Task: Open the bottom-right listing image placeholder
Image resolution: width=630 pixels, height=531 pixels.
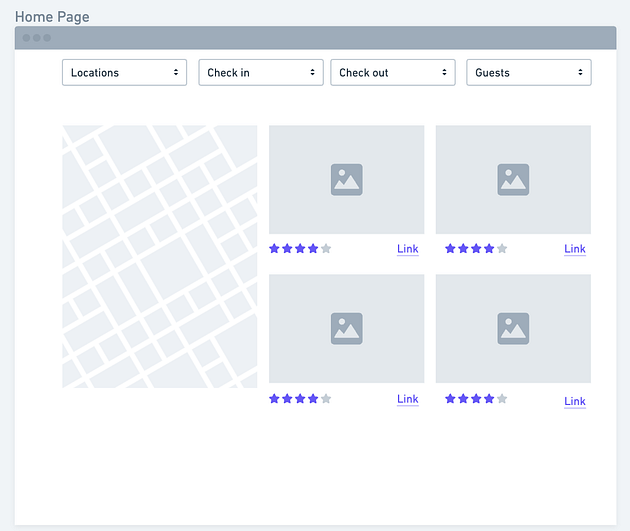Action: pos(513,329)
